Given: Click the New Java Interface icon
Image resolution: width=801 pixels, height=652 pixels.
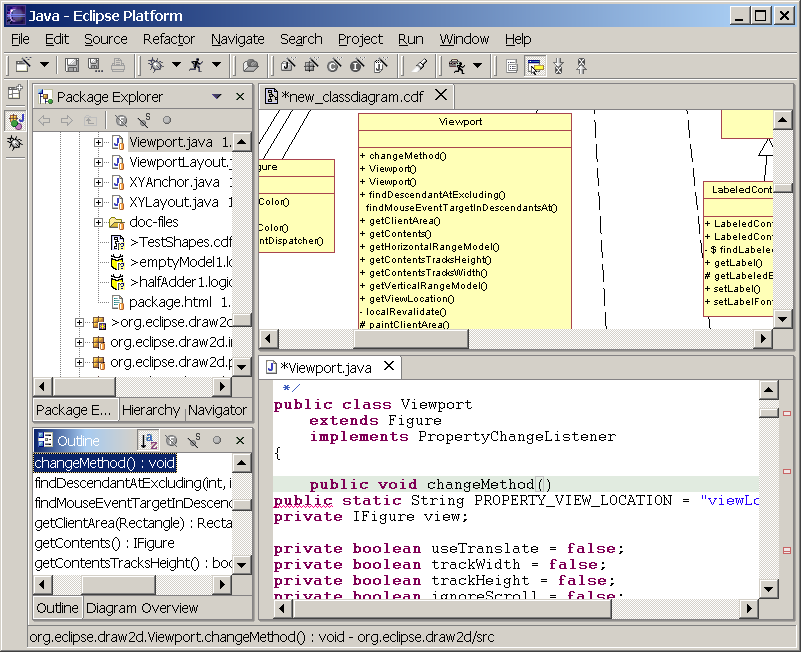Looking at the screenshot, I should [x=357, y=65].
